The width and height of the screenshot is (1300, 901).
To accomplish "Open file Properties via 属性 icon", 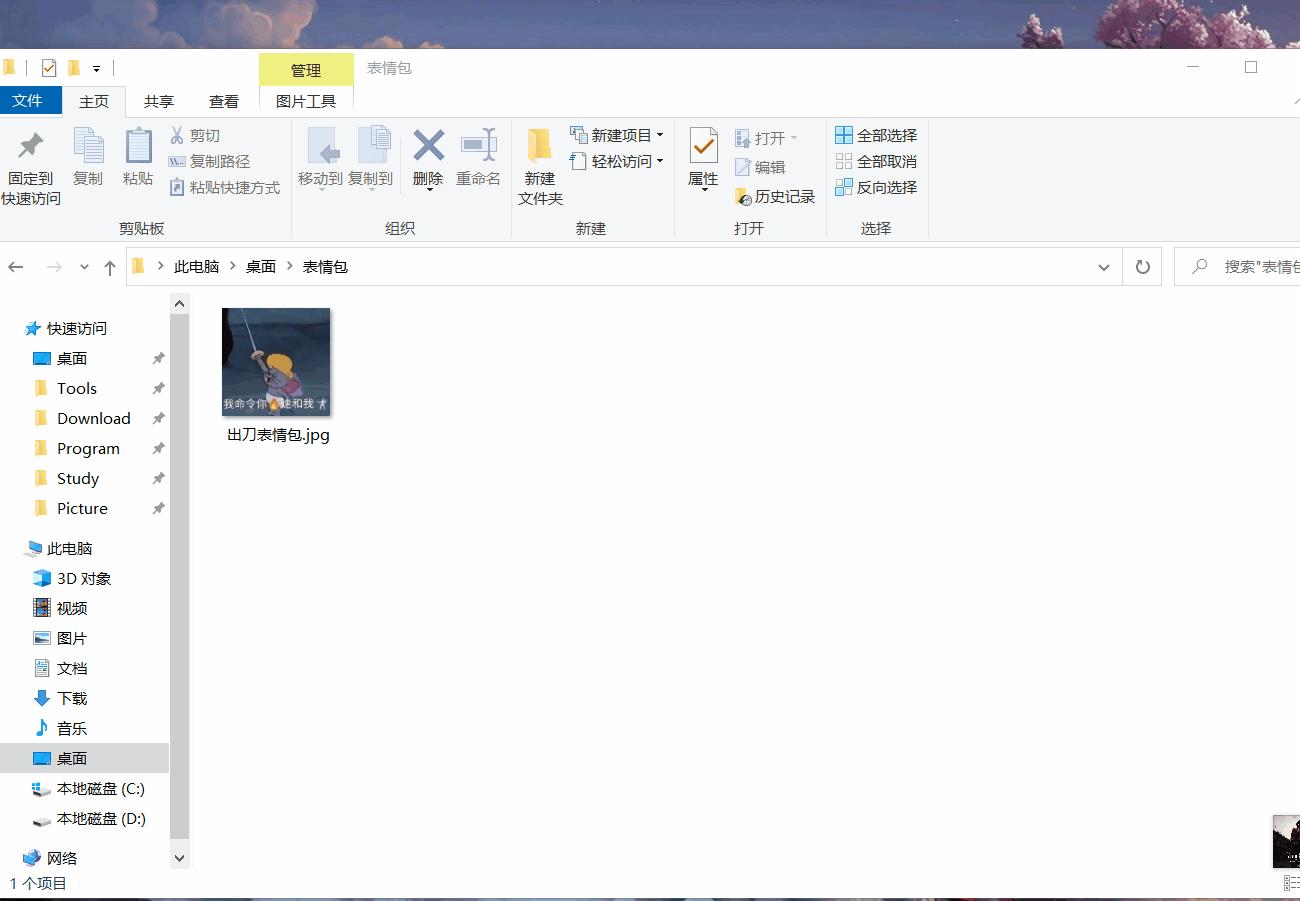I will coord(703,160).
